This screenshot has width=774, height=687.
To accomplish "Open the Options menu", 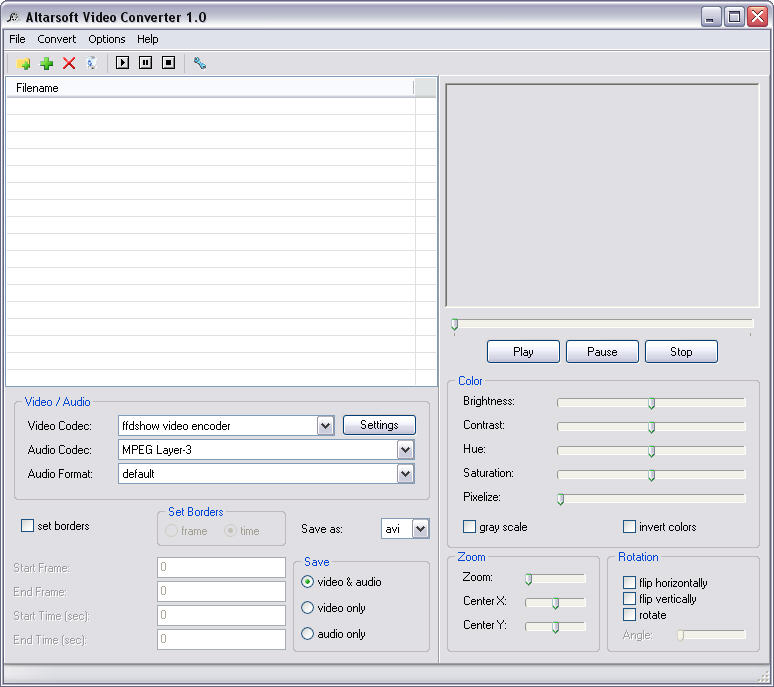I will 107,39.
